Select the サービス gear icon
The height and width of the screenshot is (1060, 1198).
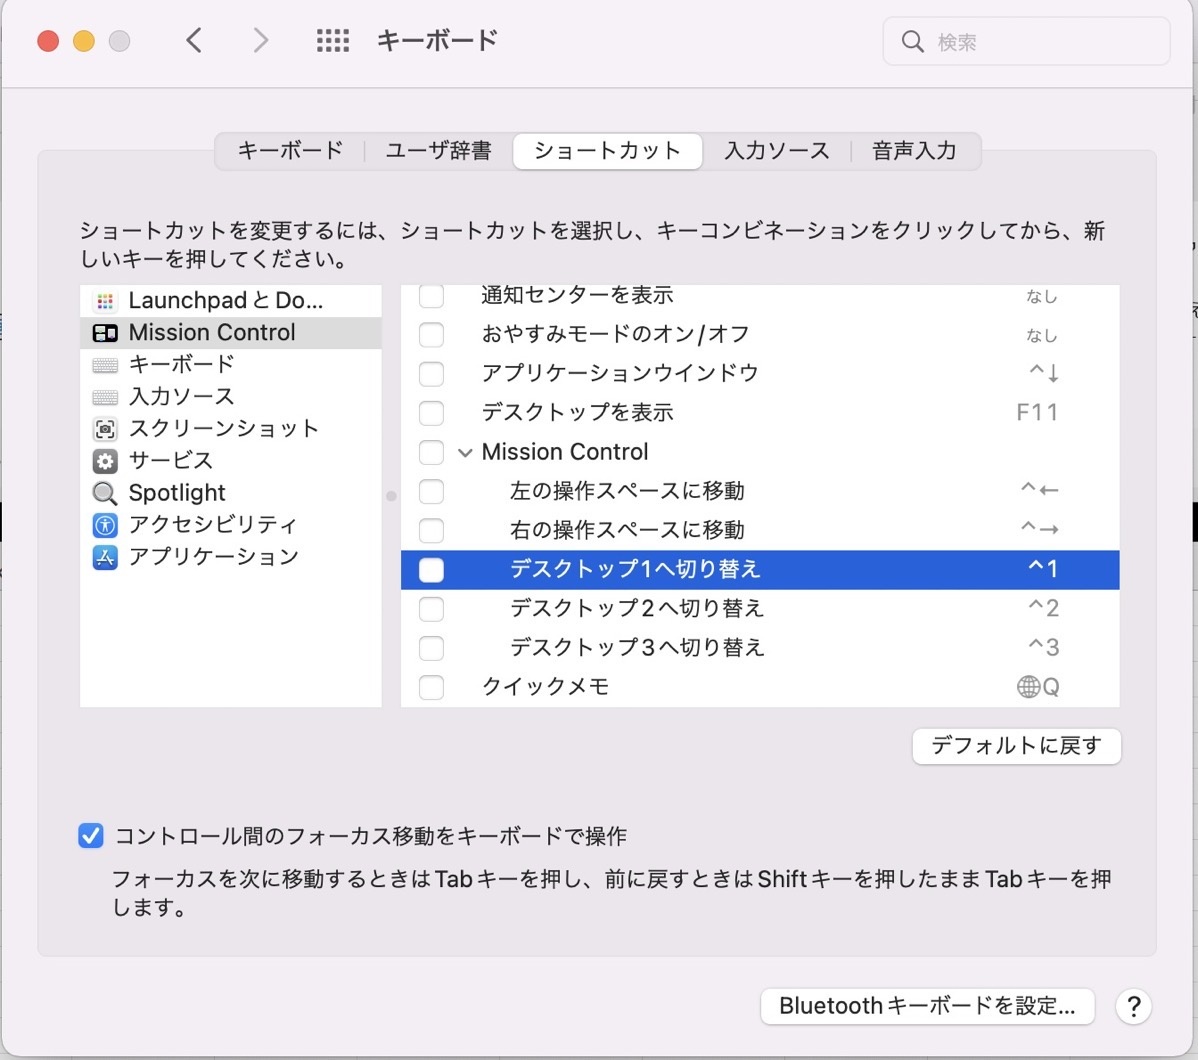[105, 461]
